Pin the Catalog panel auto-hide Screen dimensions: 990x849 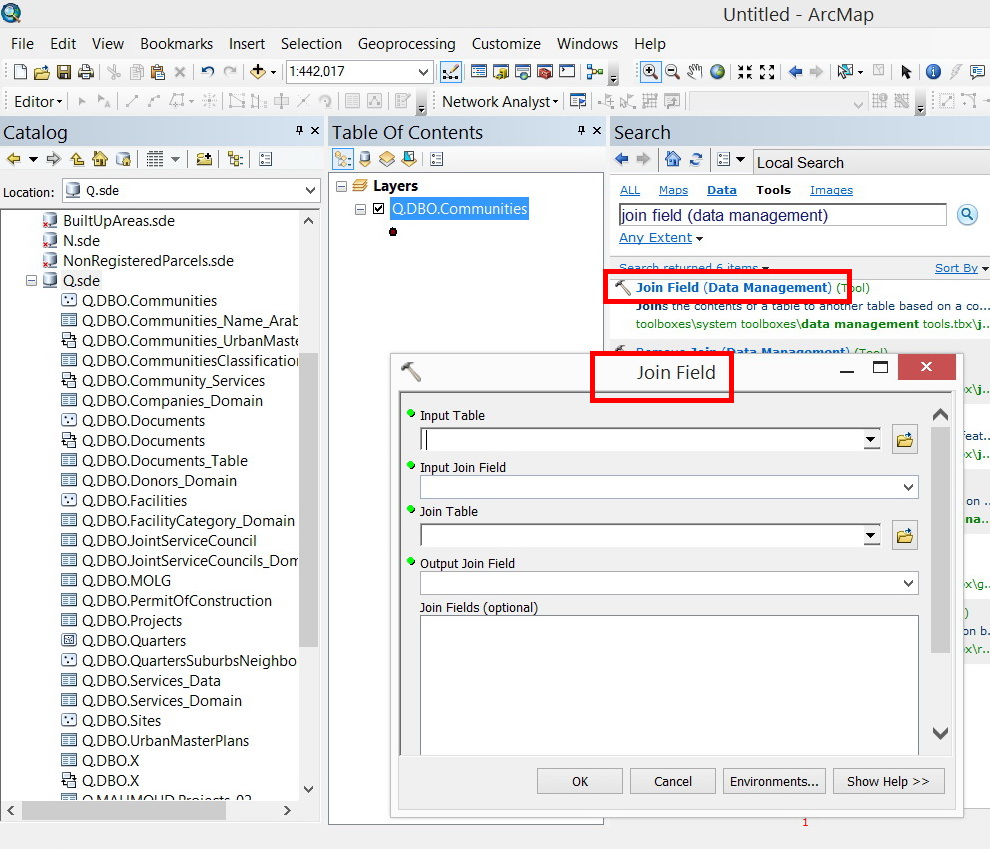299,131
